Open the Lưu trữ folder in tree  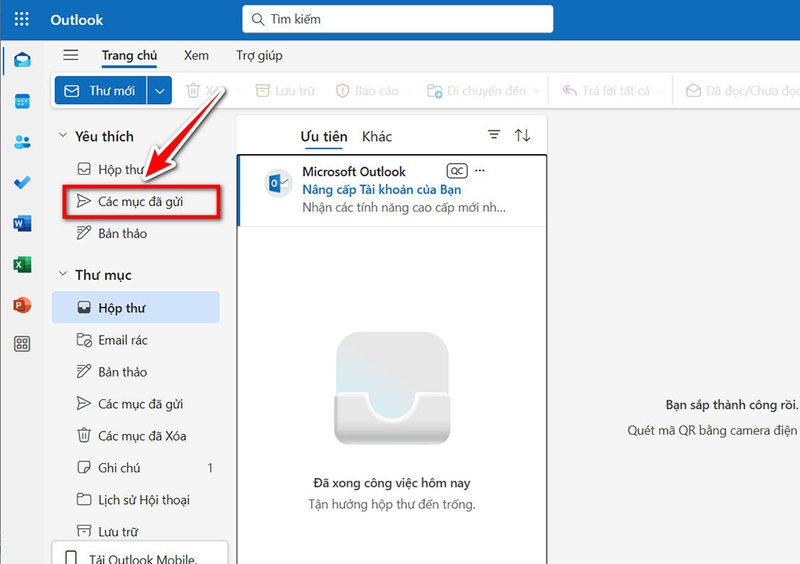[136, 531]
